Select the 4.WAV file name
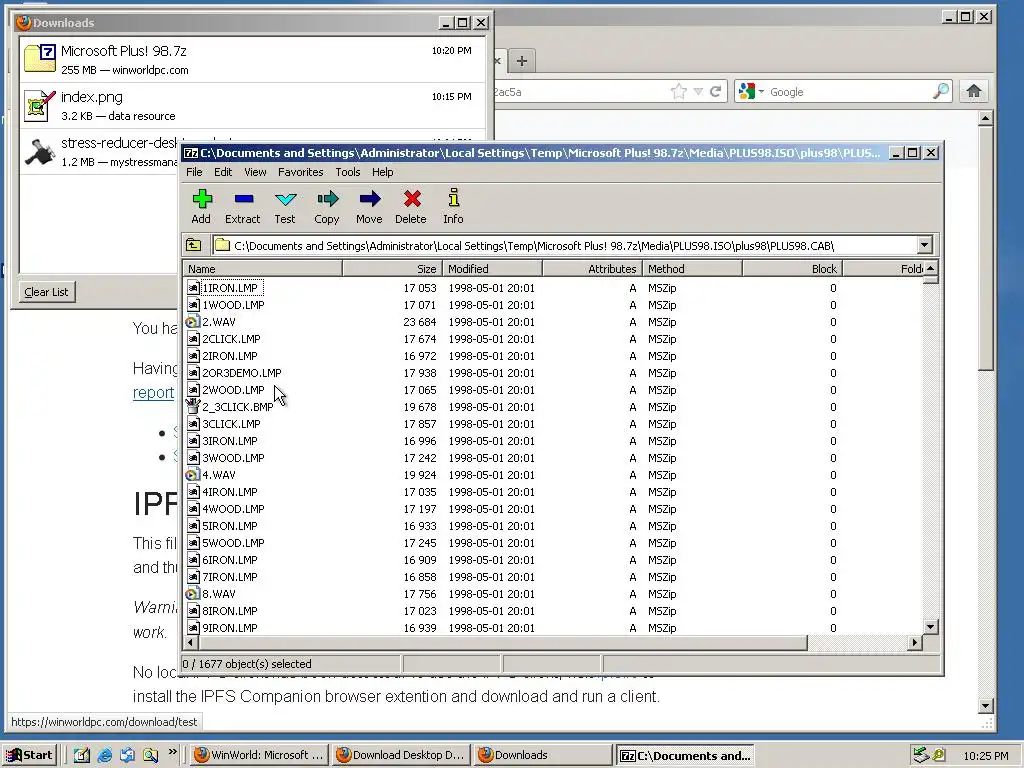This screenshot has width=1024, height=768. pos(219,475)
